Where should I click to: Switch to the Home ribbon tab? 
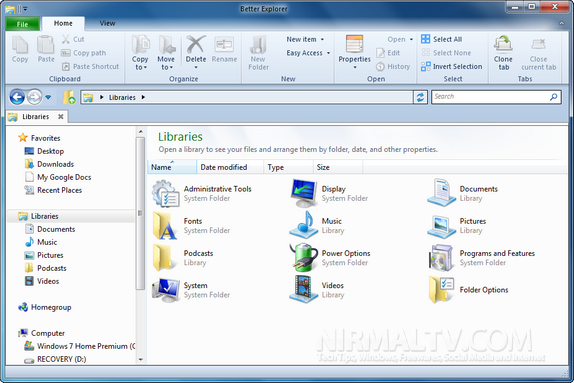coord(63,23)
